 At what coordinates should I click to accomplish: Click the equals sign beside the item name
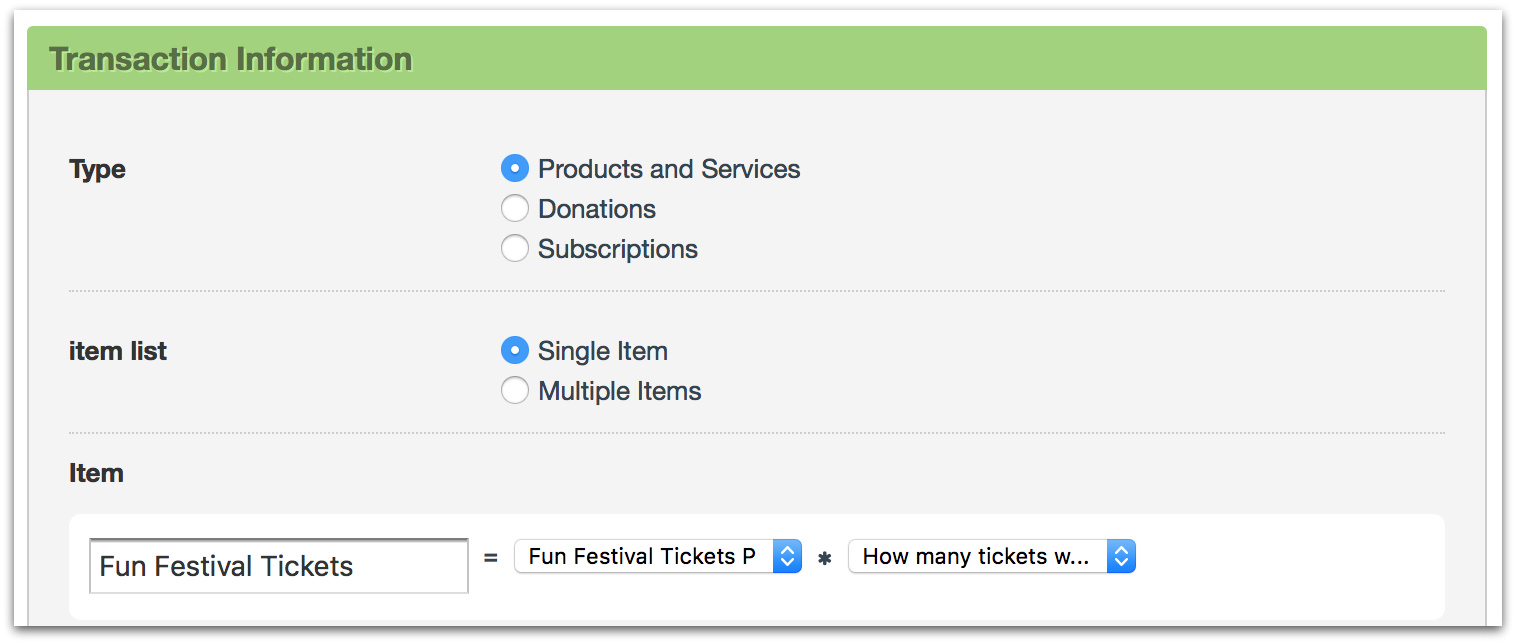click(x=491, y=558)
